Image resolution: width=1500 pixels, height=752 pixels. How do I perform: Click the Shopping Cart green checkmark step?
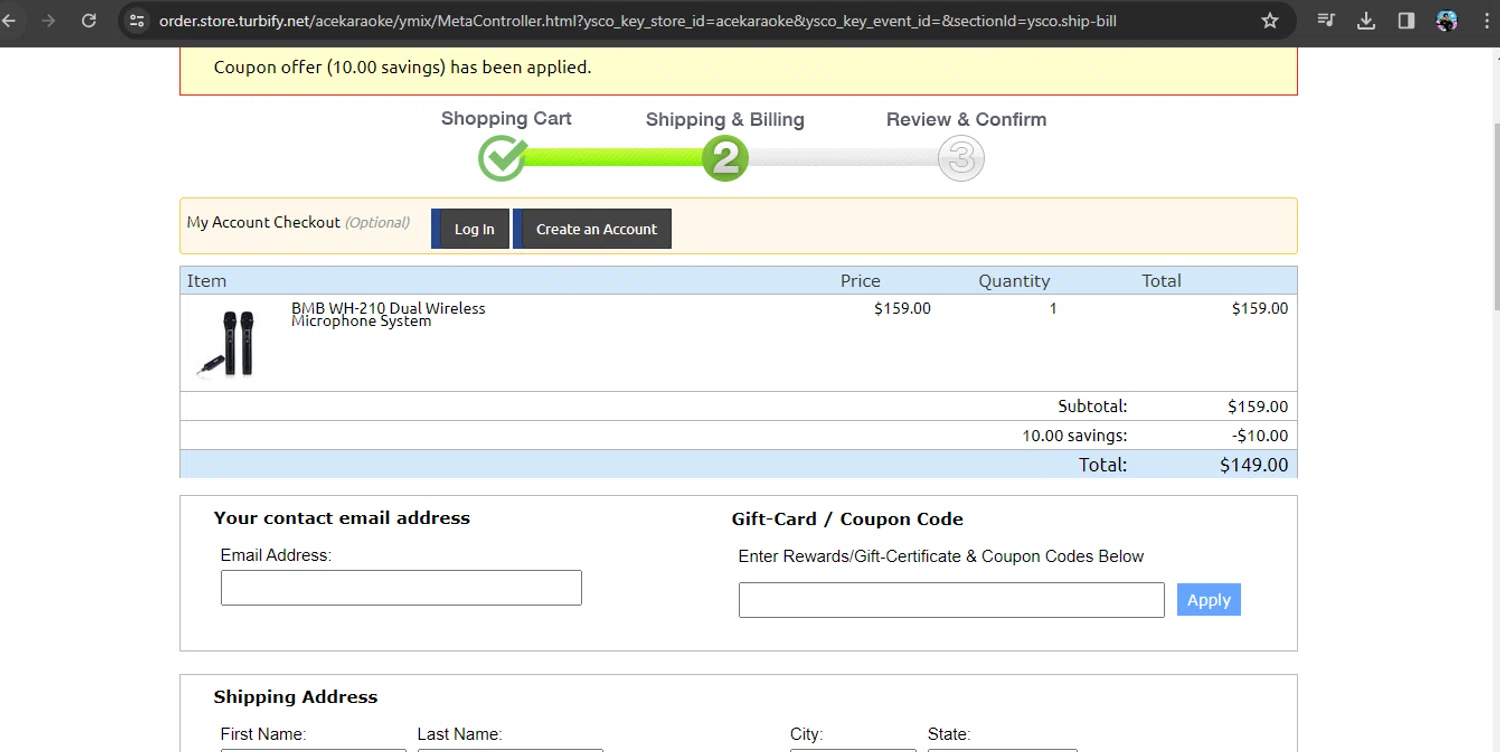pyautogui.click(x=502, y=158)
